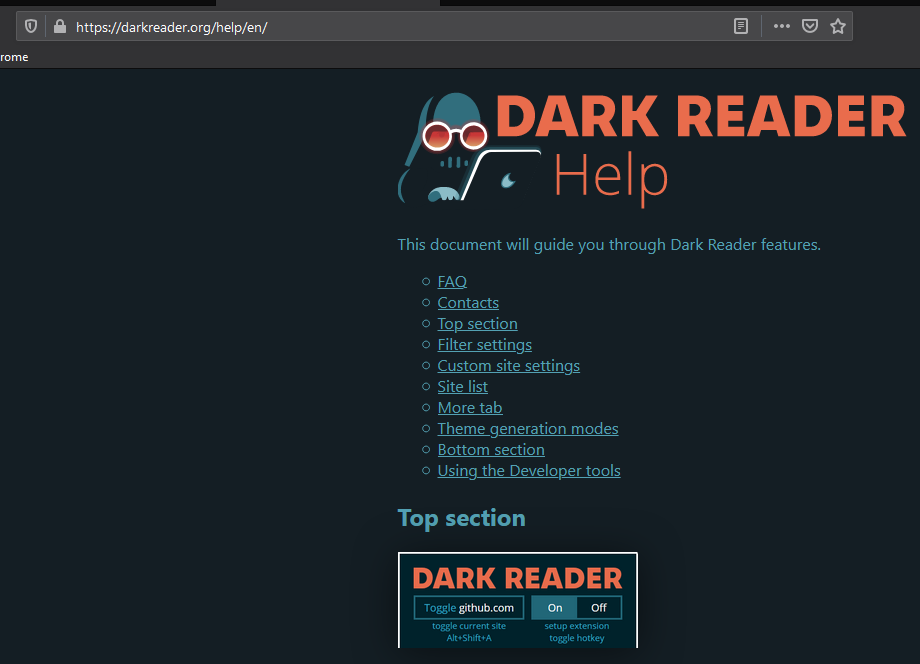This screenshot has height=664, width=920.
Task: Visit Theme generation modes link
Action: (527, 429)
